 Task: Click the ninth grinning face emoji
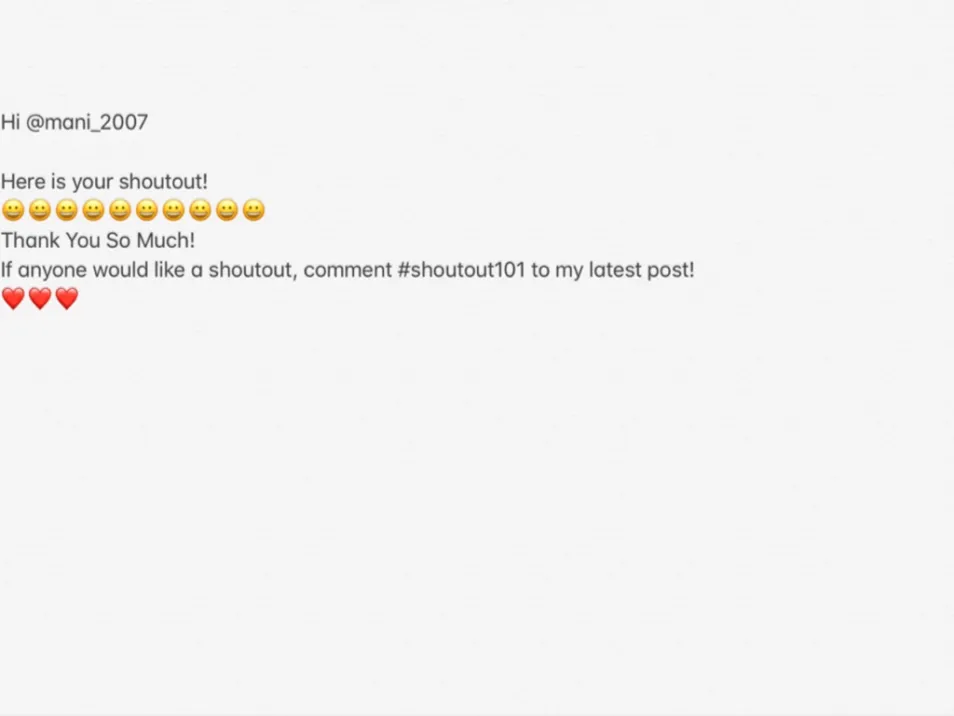coord(227,211)
